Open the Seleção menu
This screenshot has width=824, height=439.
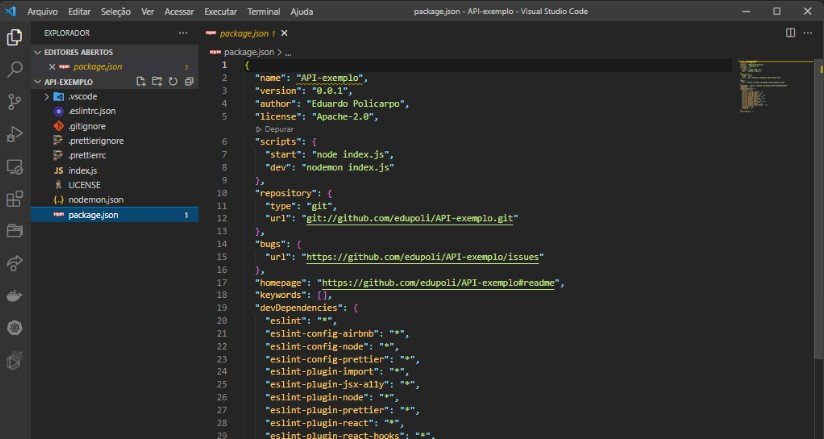pos(116,12)
